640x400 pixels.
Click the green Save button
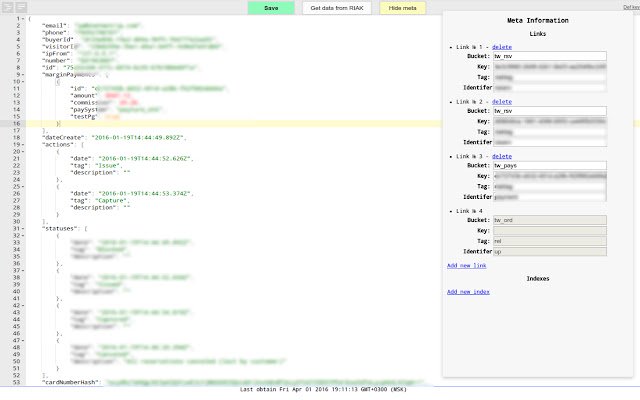coord(271,8)
